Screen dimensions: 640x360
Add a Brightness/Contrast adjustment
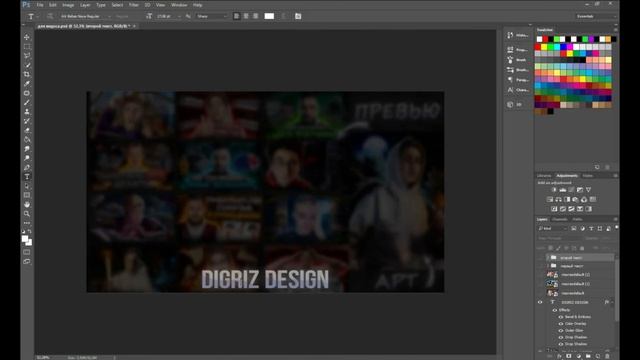[554, 190]
